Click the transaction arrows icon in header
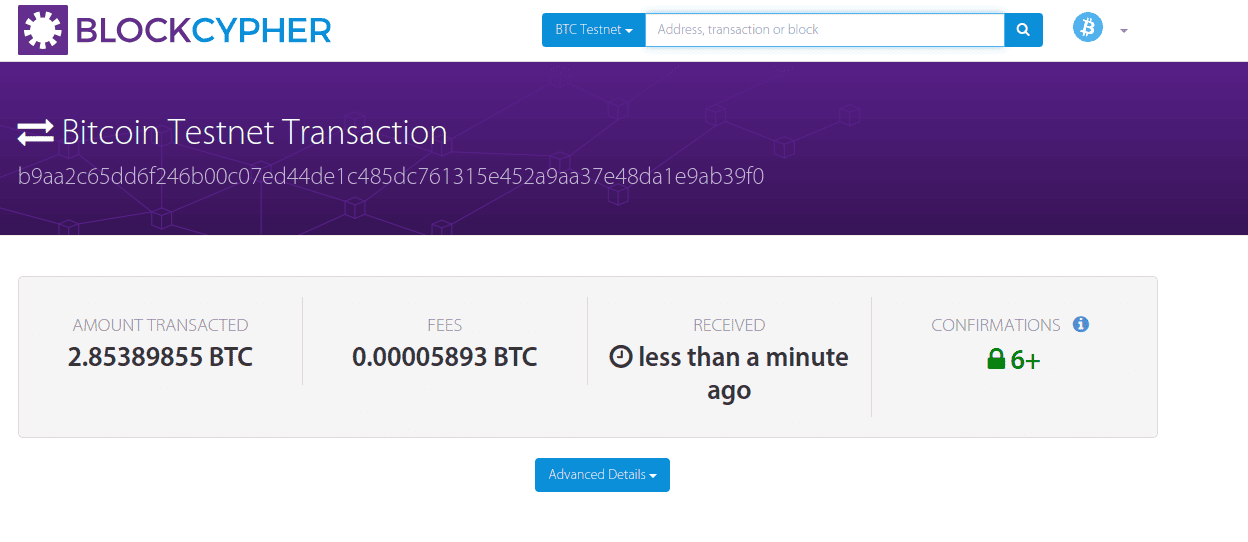Screen dimensions: 1248x542 36,132
